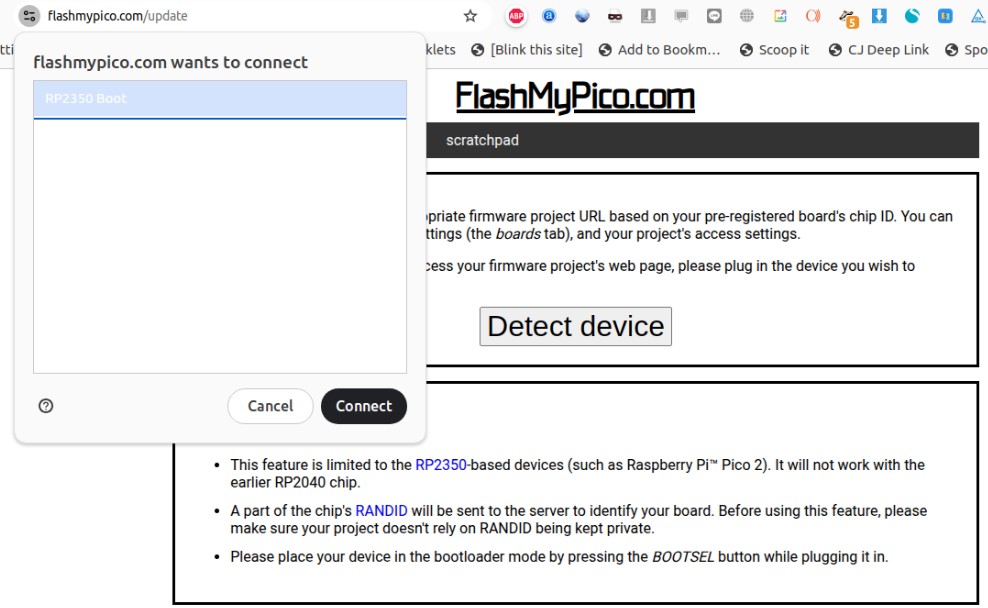This screenshot has height=608, width=988.
Task: Open the 'scratchpad' navigation tab
Action: (x=482, y=140)
